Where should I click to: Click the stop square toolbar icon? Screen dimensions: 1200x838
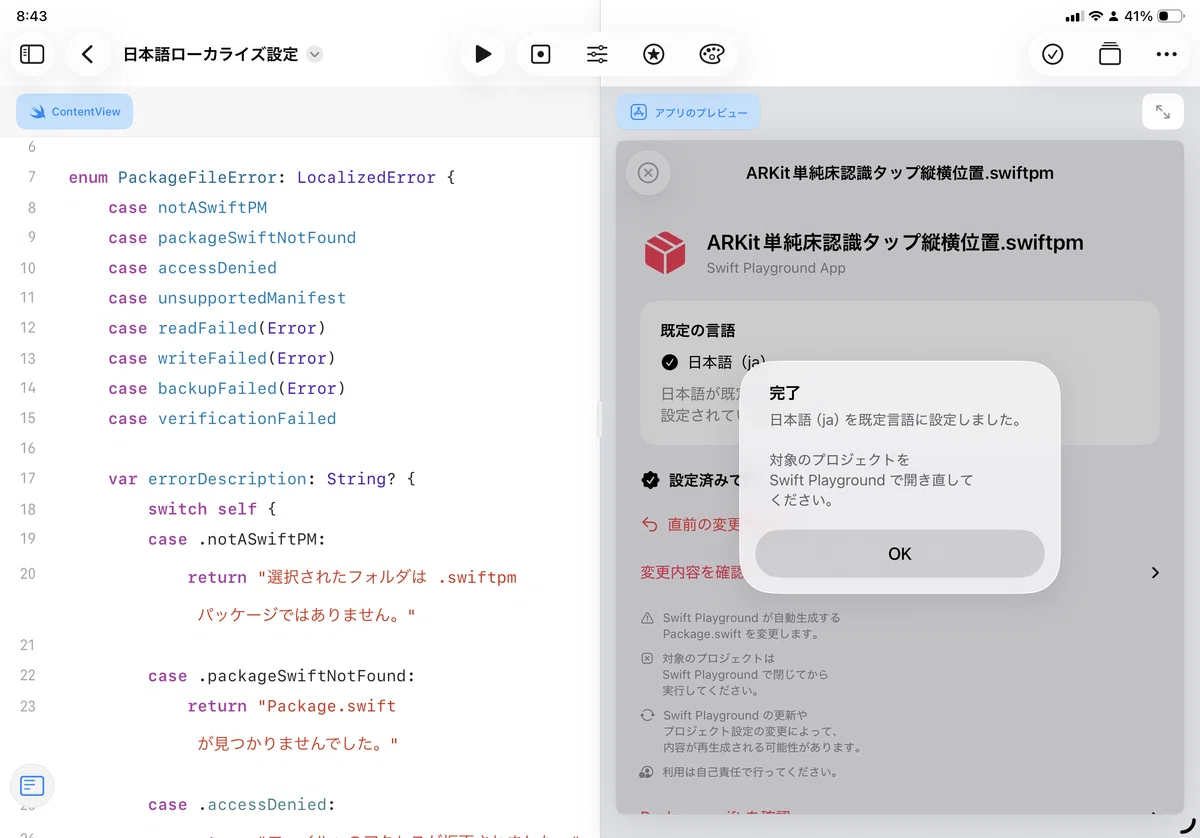[x=541, y=54]
